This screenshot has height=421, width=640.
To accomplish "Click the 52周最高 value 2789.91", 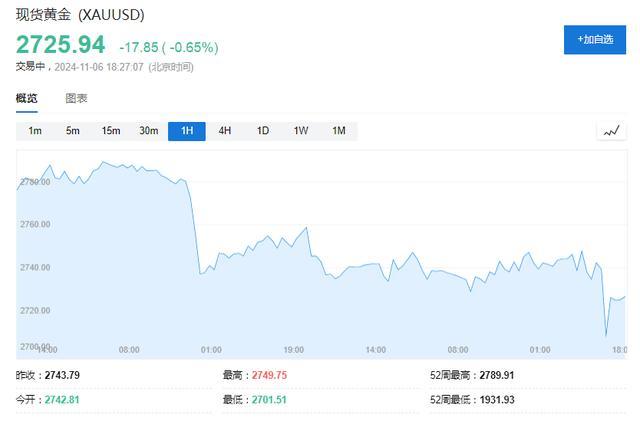I will point(497,375).
